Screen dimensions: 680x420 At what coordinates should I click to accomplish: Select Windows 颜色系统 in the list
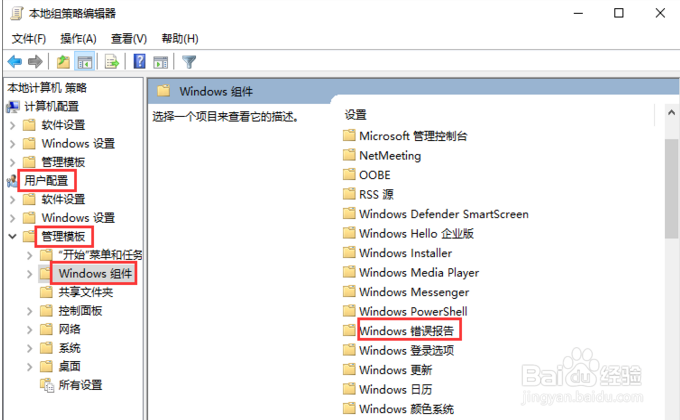pos(406,409)
